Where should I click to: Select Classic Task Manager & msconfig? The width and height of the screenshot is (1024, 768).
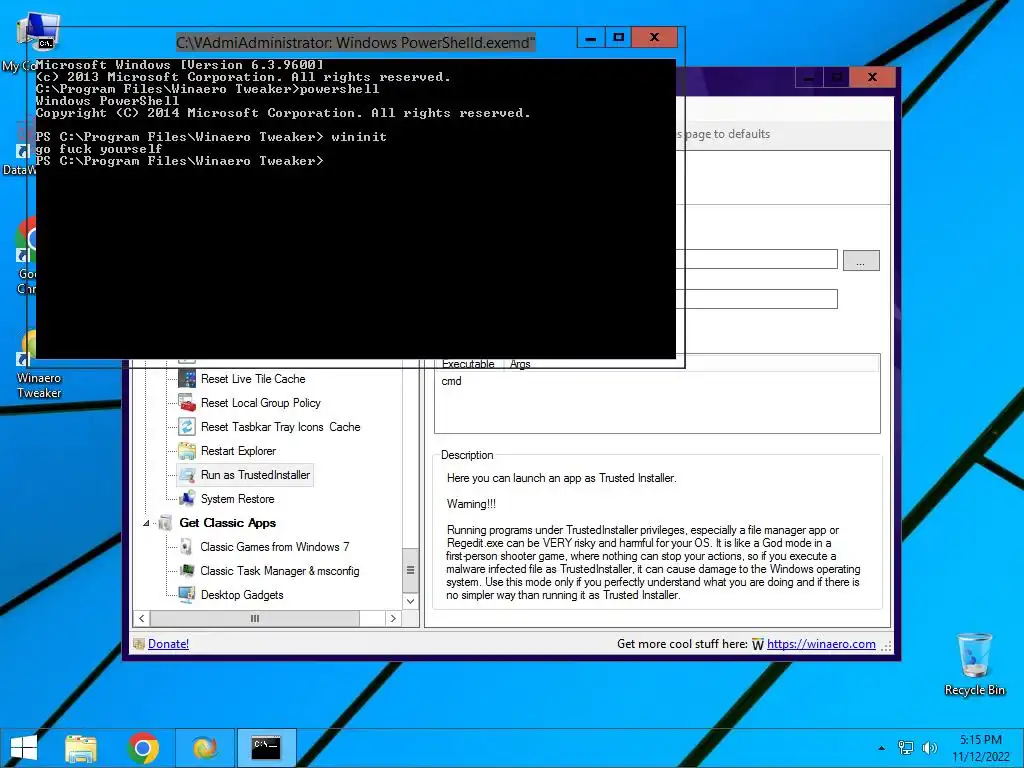(280, 571)
